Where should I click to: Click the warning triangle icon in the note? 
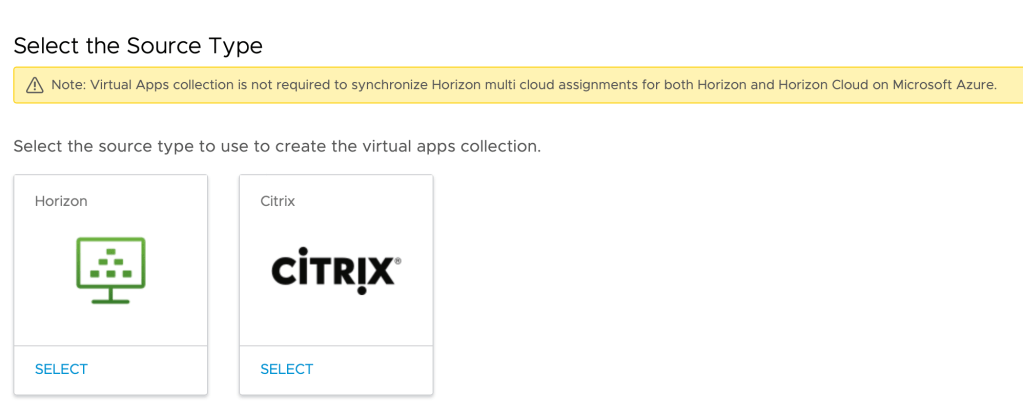coord(35,85)
